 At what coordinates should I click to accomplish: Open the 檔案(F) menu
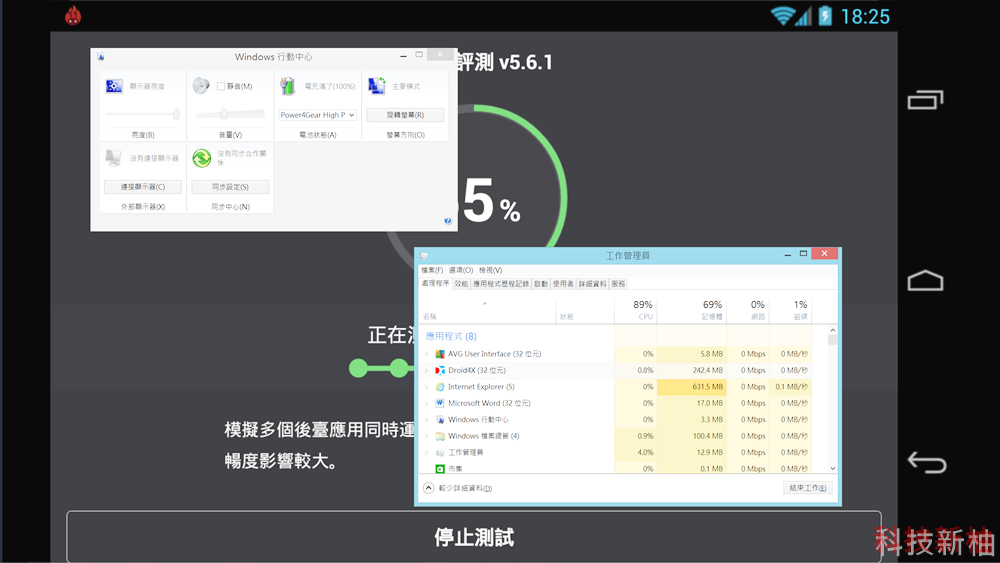point(432,270)
